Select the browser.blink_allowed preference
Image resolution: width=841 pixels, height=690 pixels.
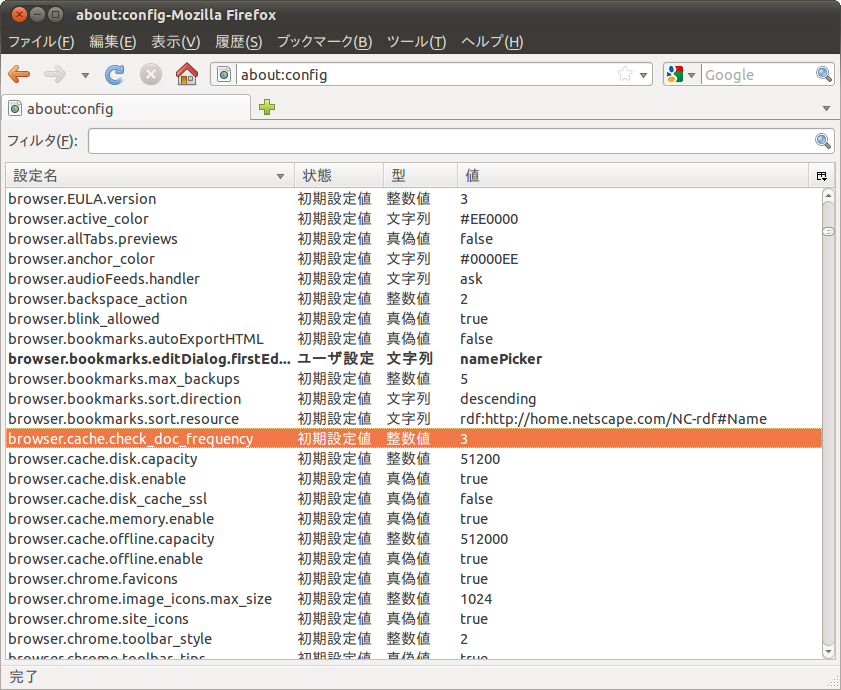click(414, 319)
